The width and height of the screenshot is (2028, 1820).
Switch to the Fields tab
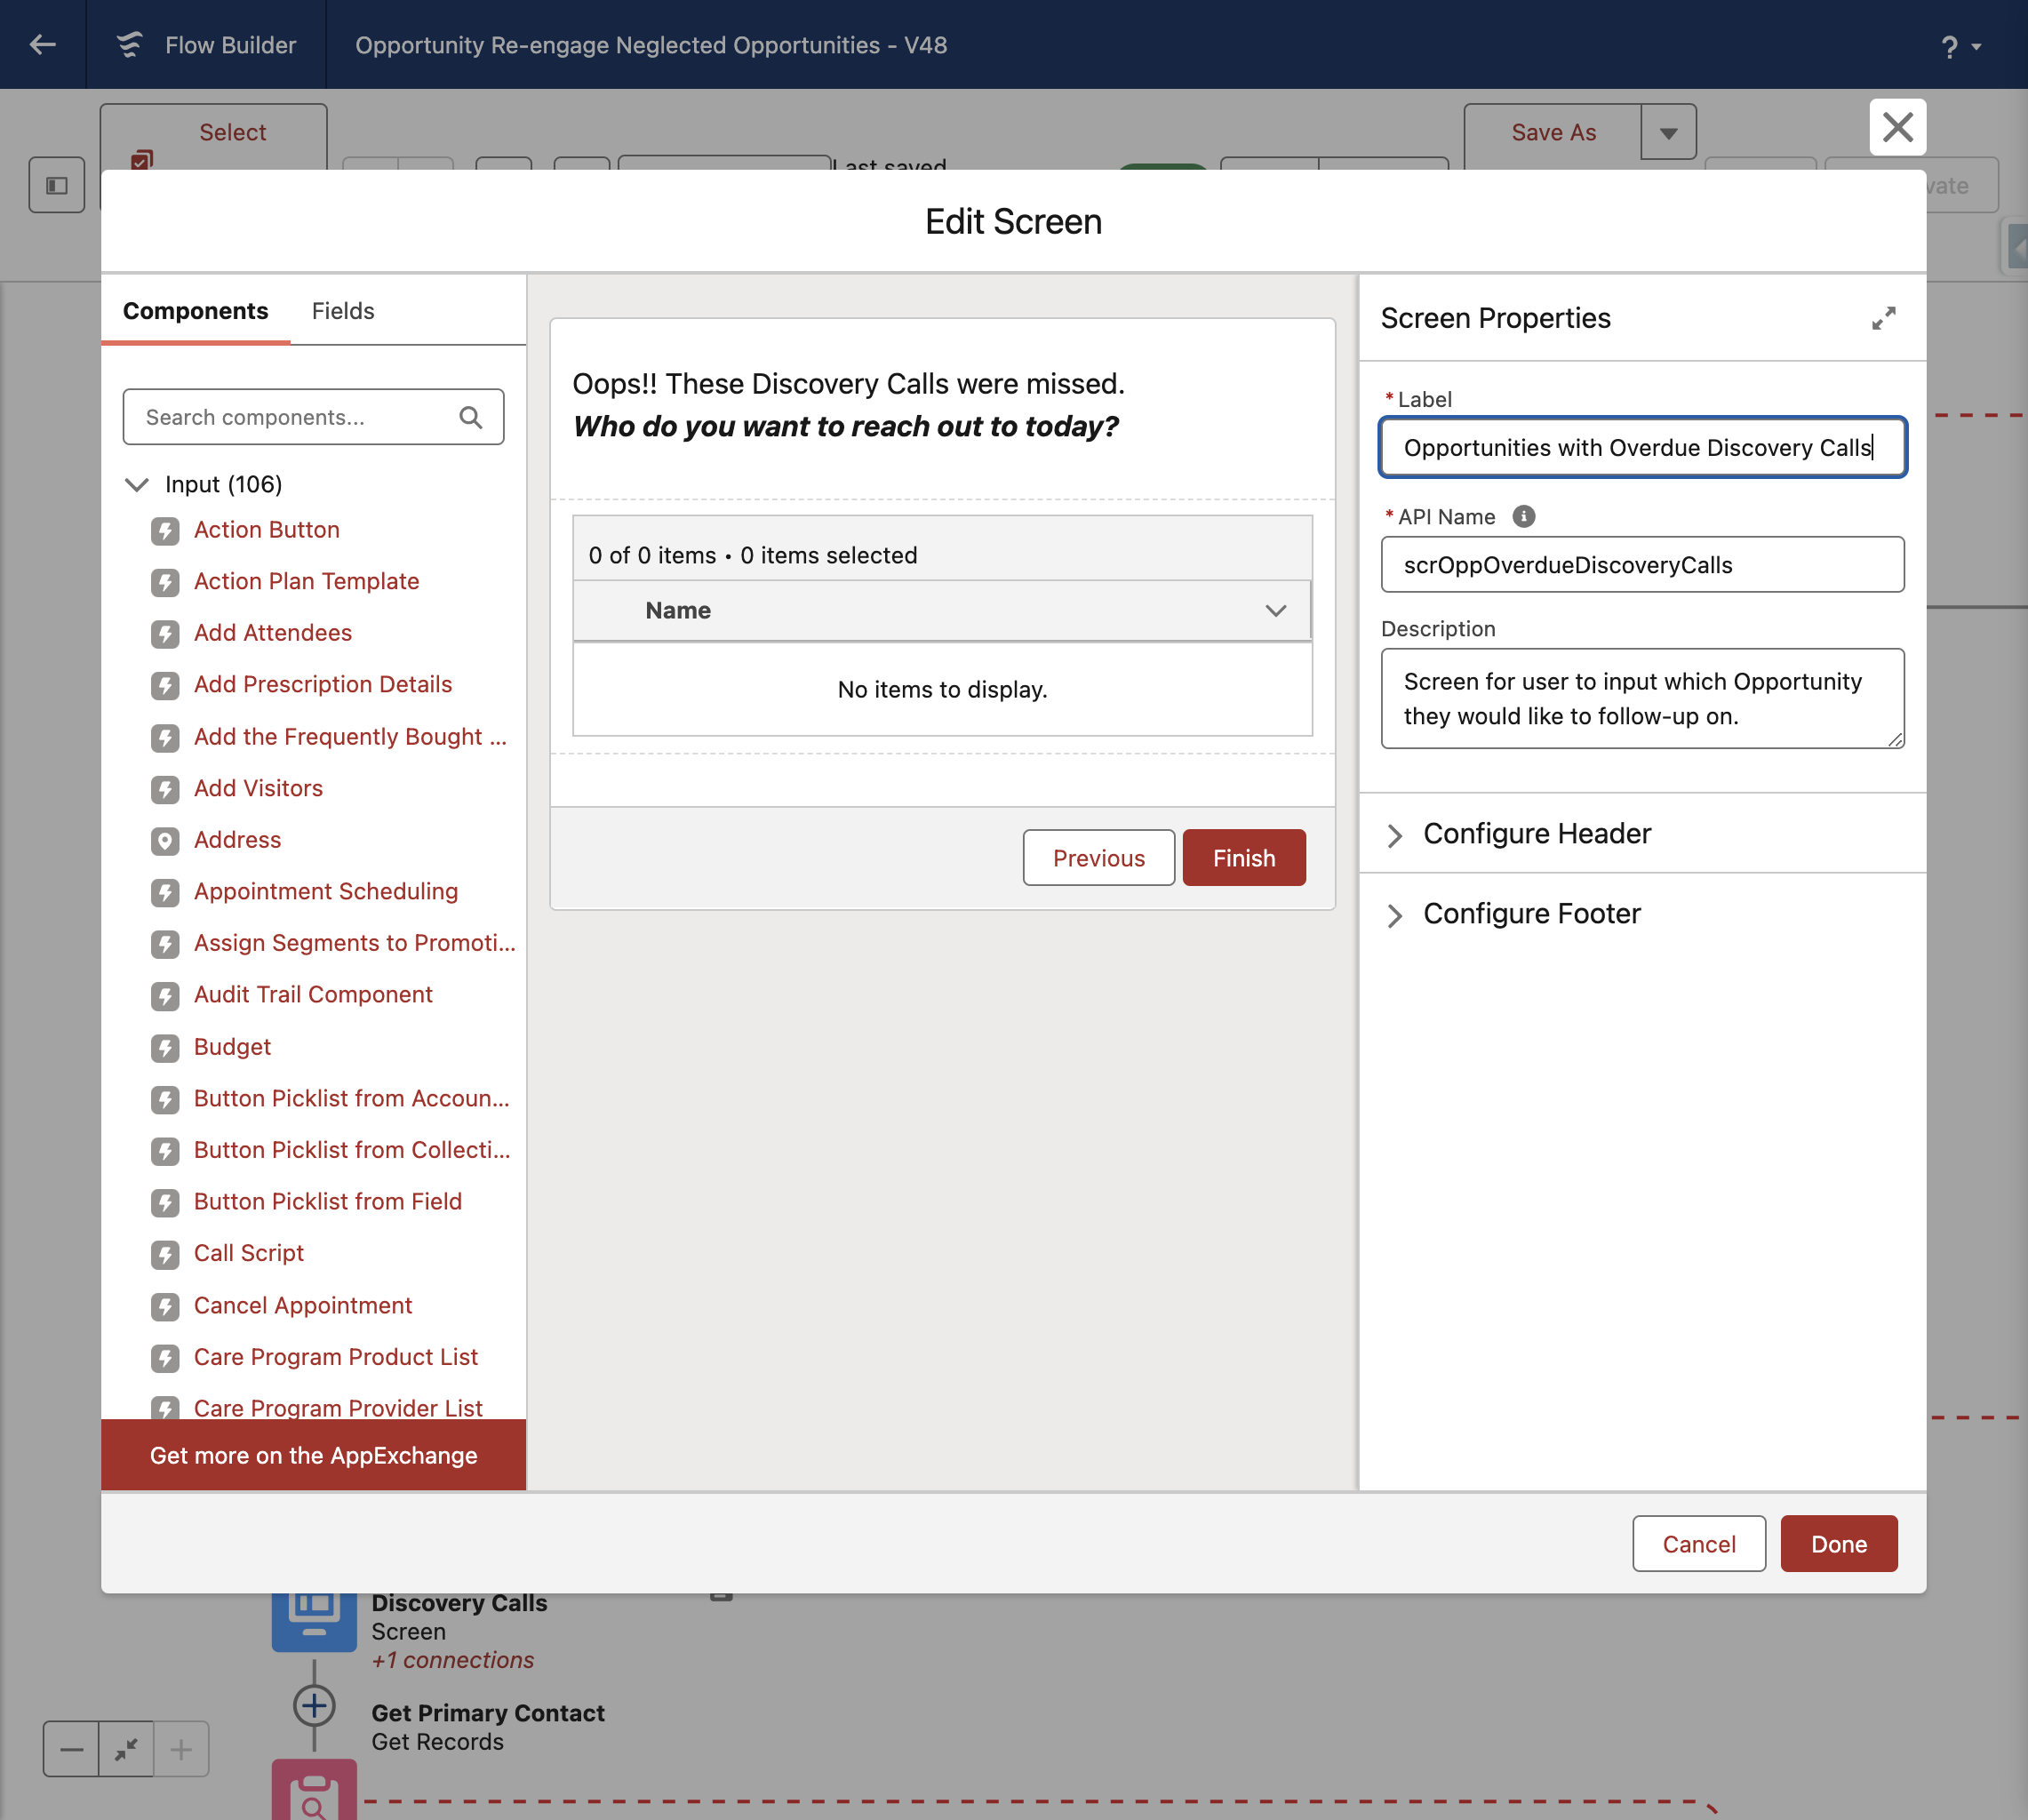click(x=342, y=311)
